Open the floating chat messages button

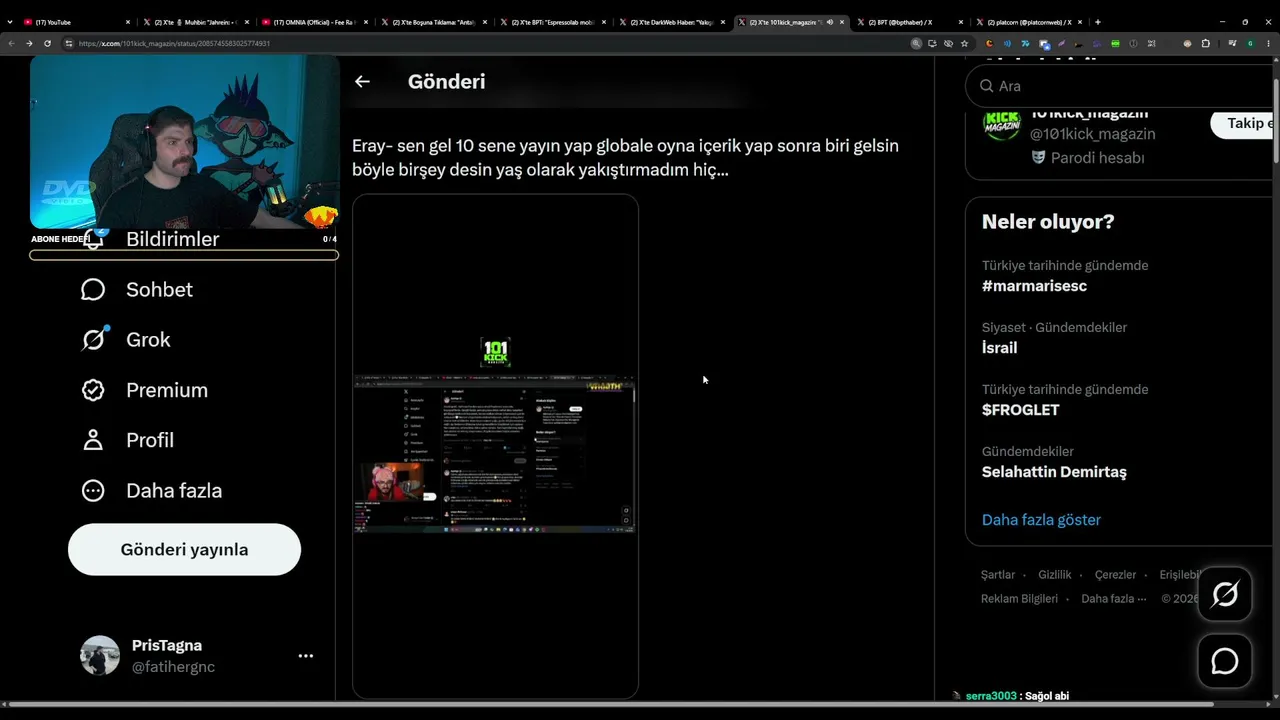click(x=1225, y=661)
